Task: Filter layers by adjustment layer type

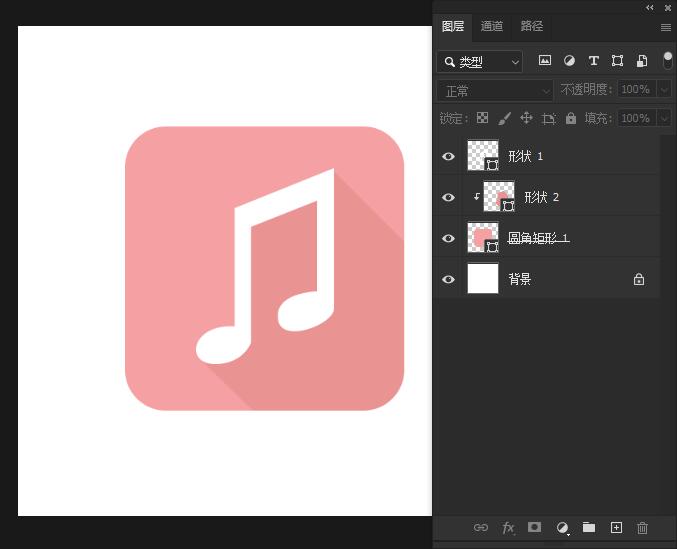Action: tap(569, 60)
